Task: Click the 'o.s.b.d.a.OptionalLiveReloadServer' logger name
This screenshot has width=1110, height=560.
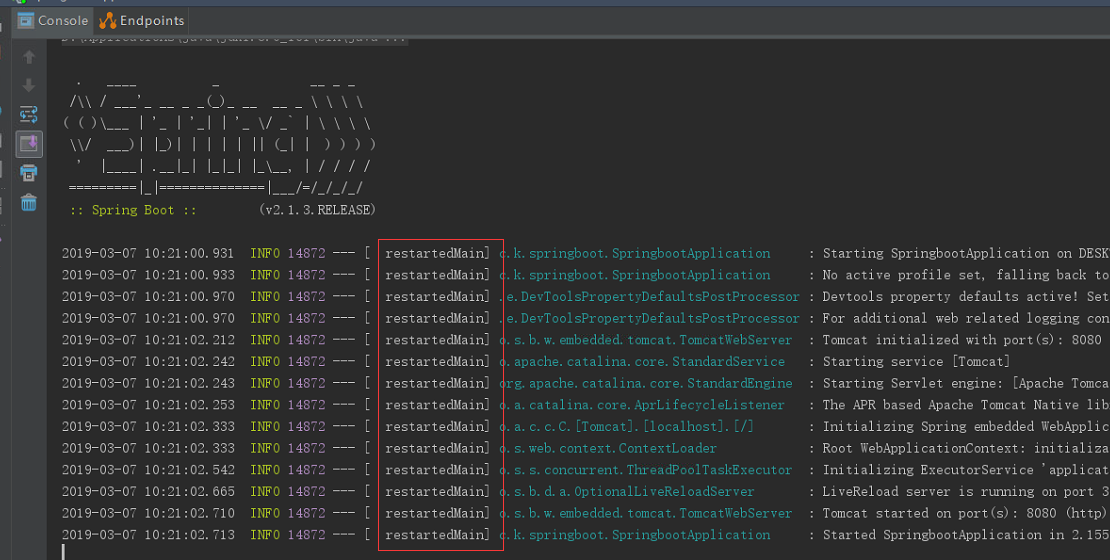Action: 627,491
